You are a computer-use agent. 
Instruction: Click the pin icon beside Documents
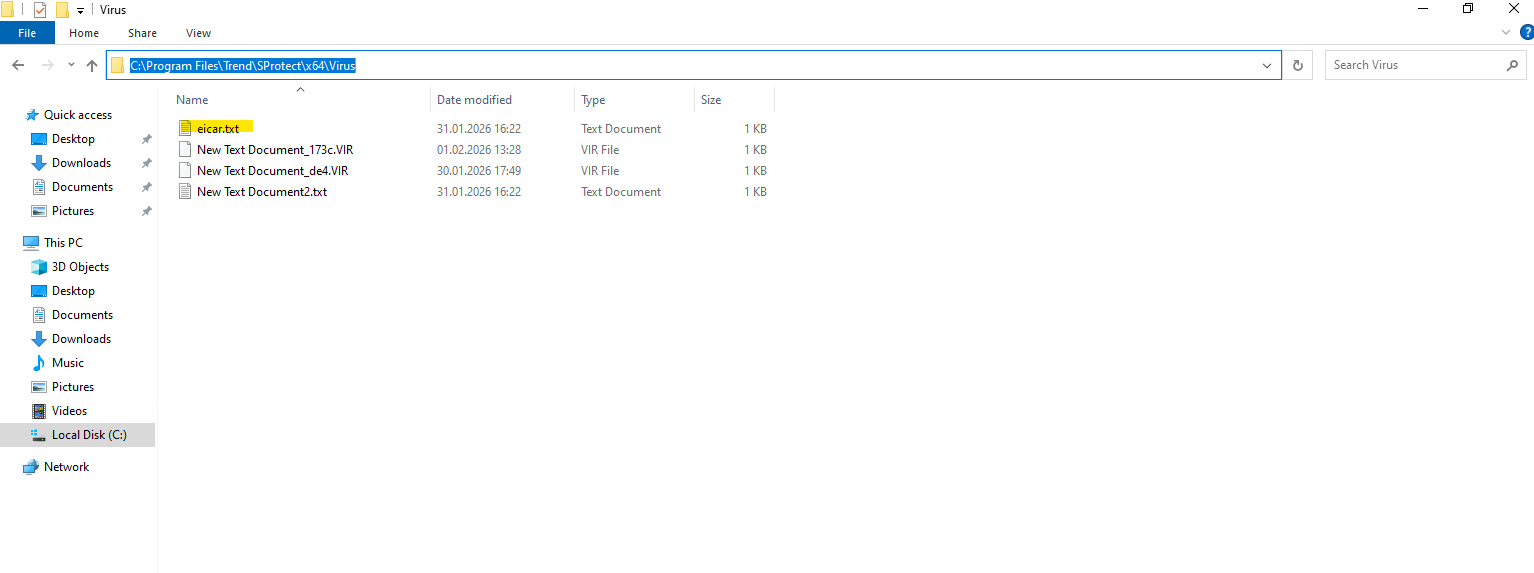click(x=146, y=187)
